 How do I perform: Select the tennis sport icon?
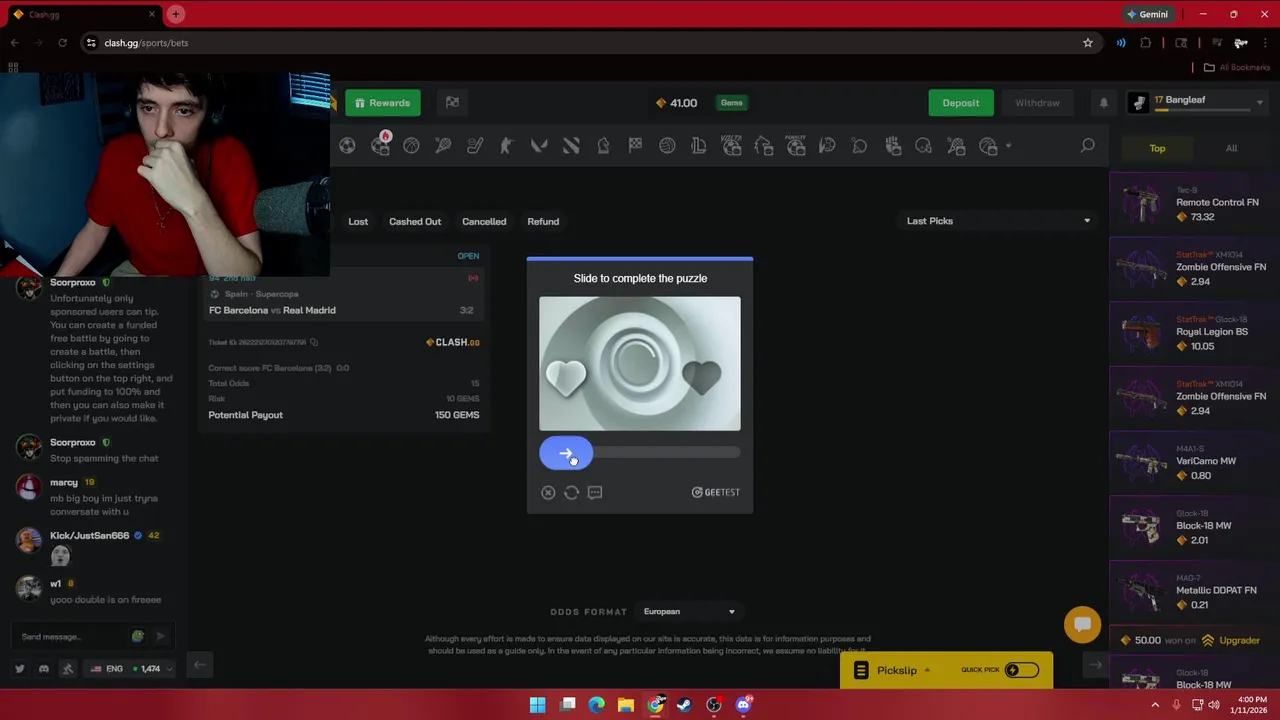tap(443, 146)
